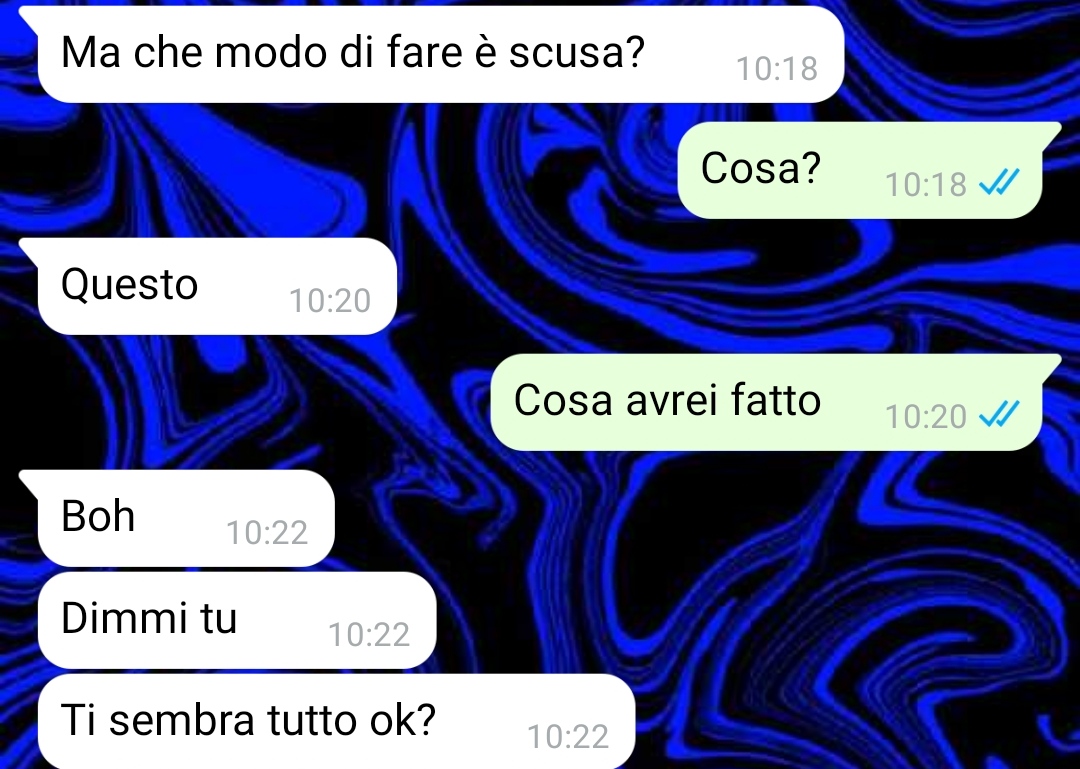Screen dimensions: 1080x769
Task: Click the 10:22 timestamp on 'Ti sembra tutto ok?'
Action: point(568,737)
